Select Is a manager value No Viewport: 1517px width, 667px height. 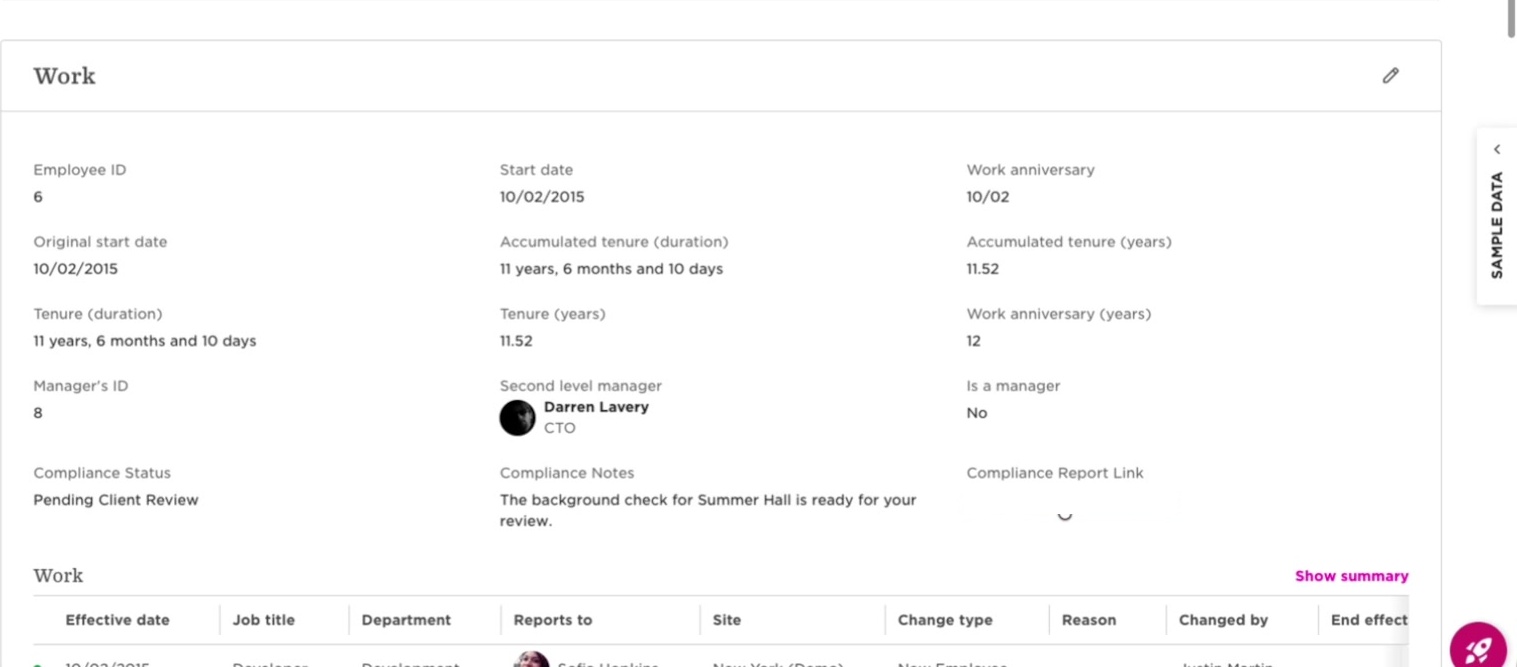pyautogui.click(x=977, y=413)
